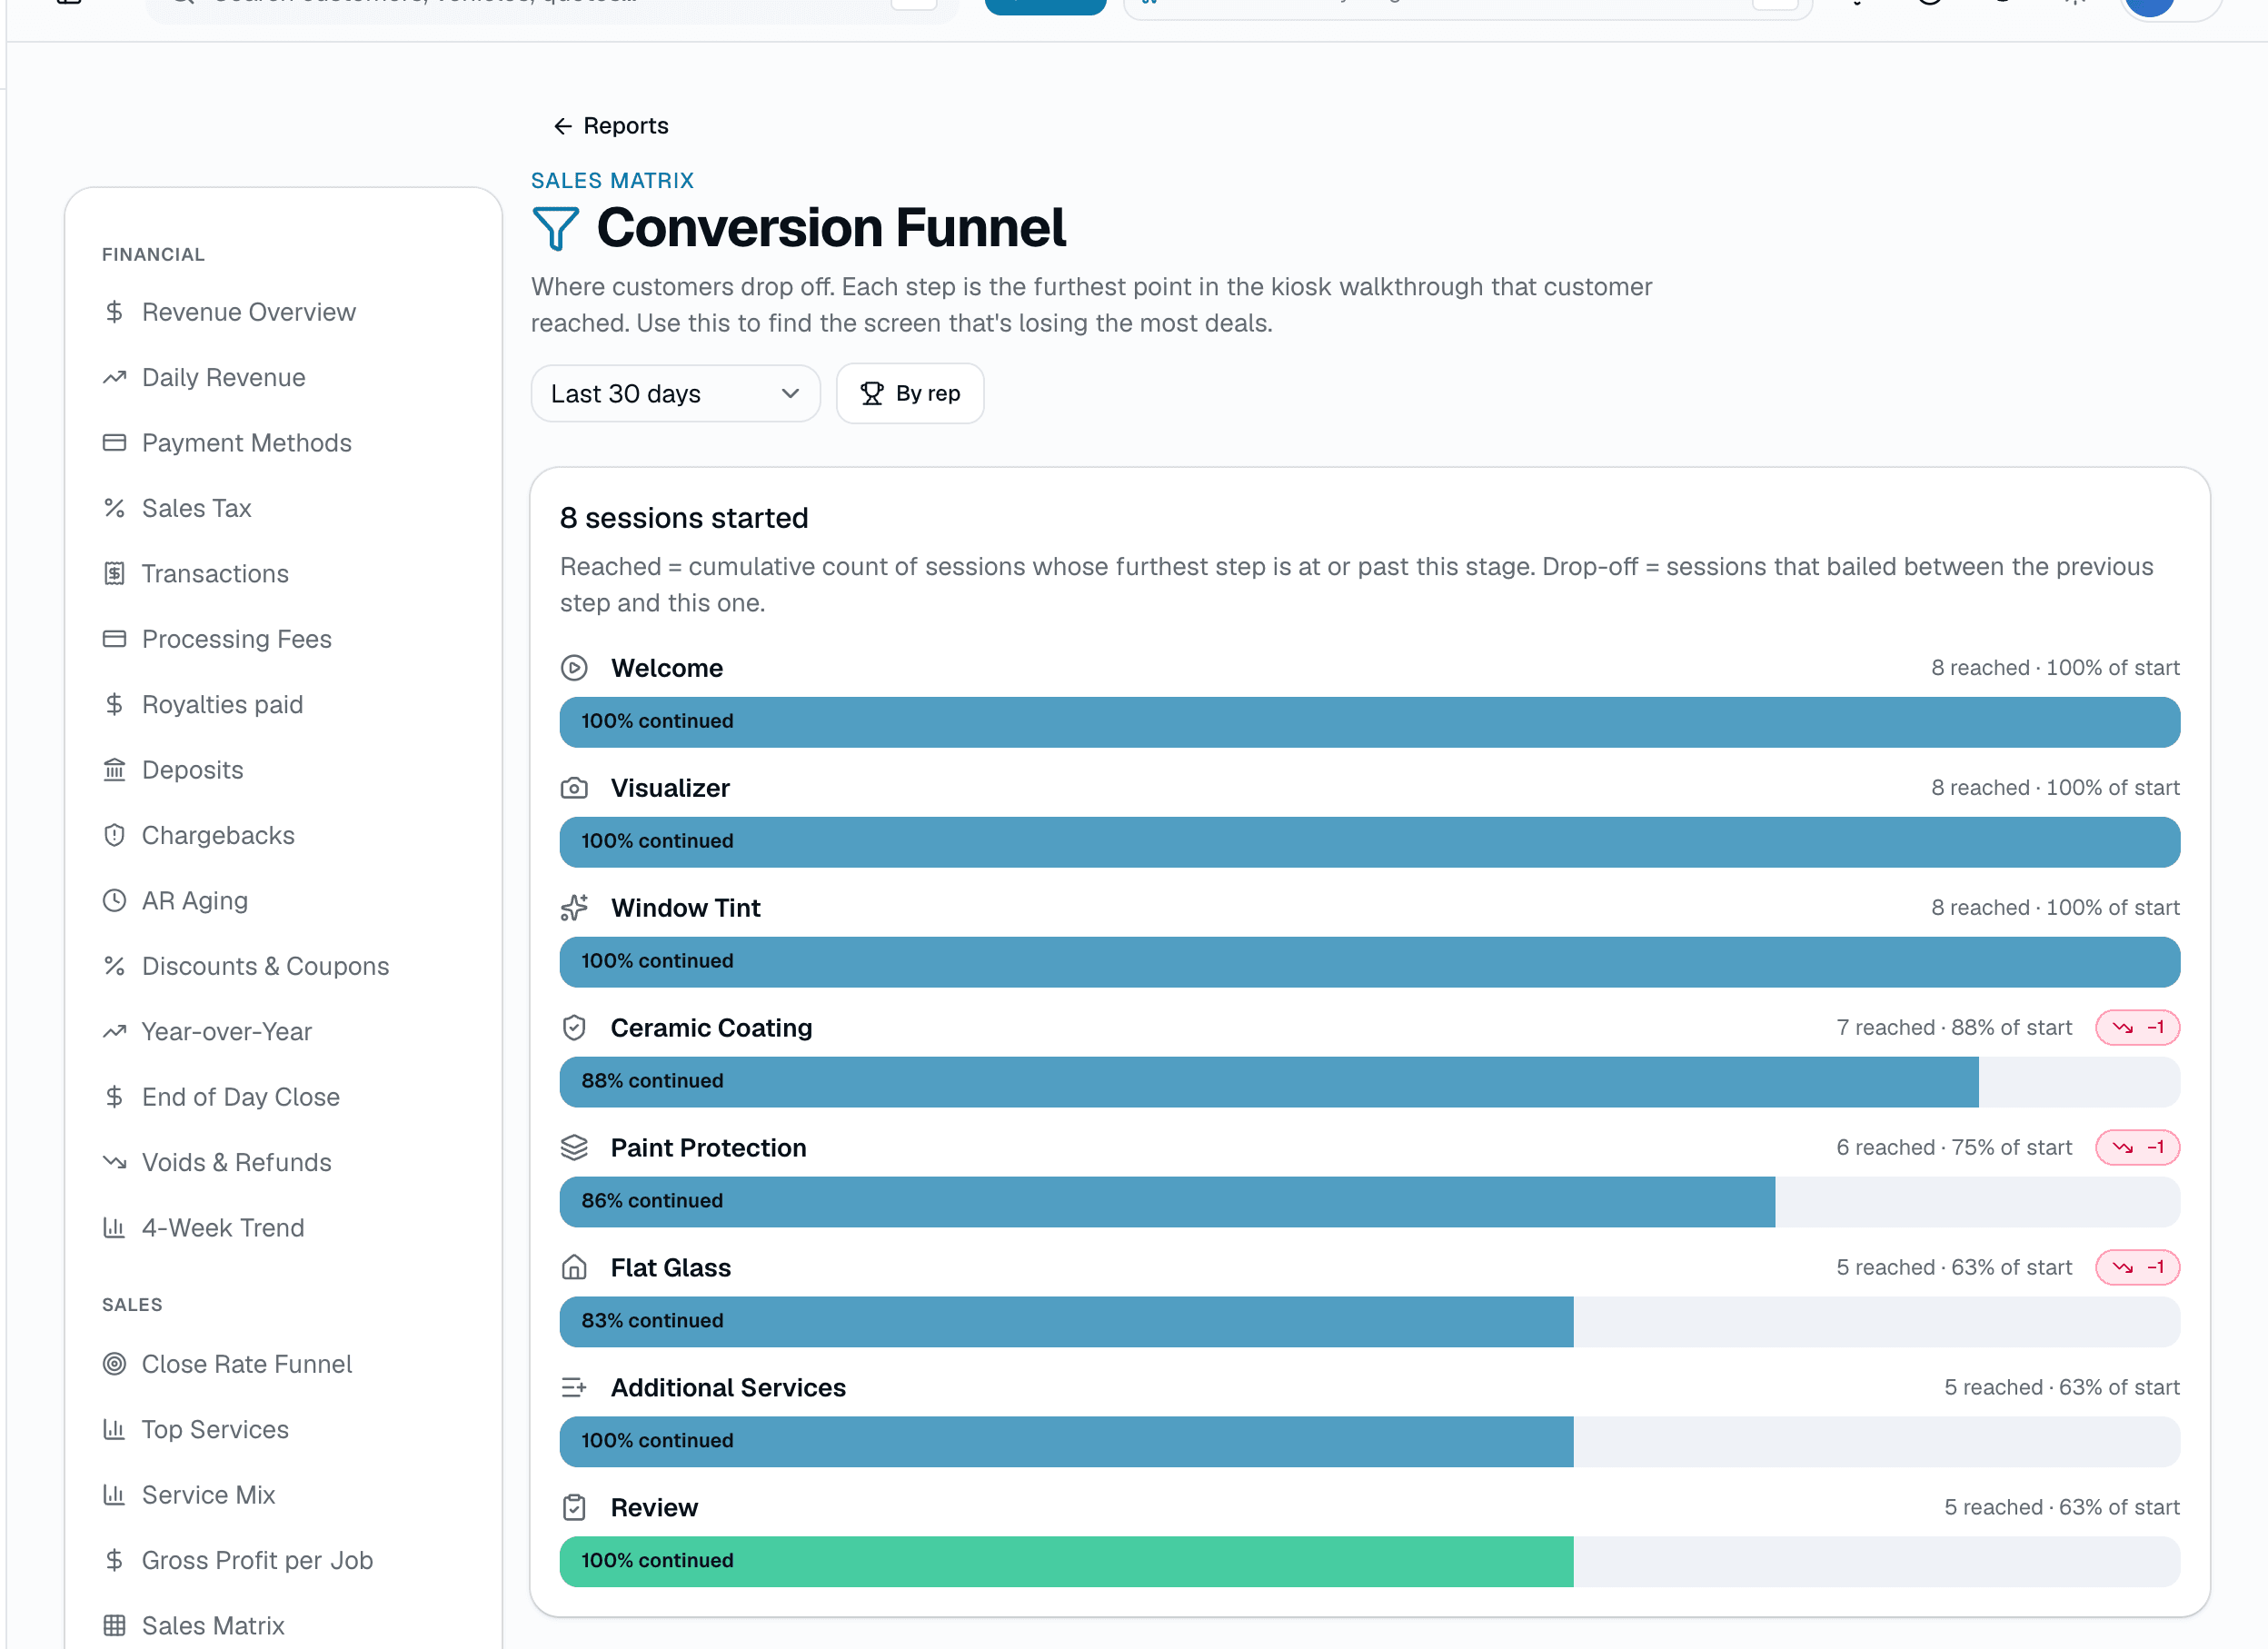Click the Additional Services list icon
This screenshot has width=2268, height=1649.
pyautogui.click(x=574, y=1388)
